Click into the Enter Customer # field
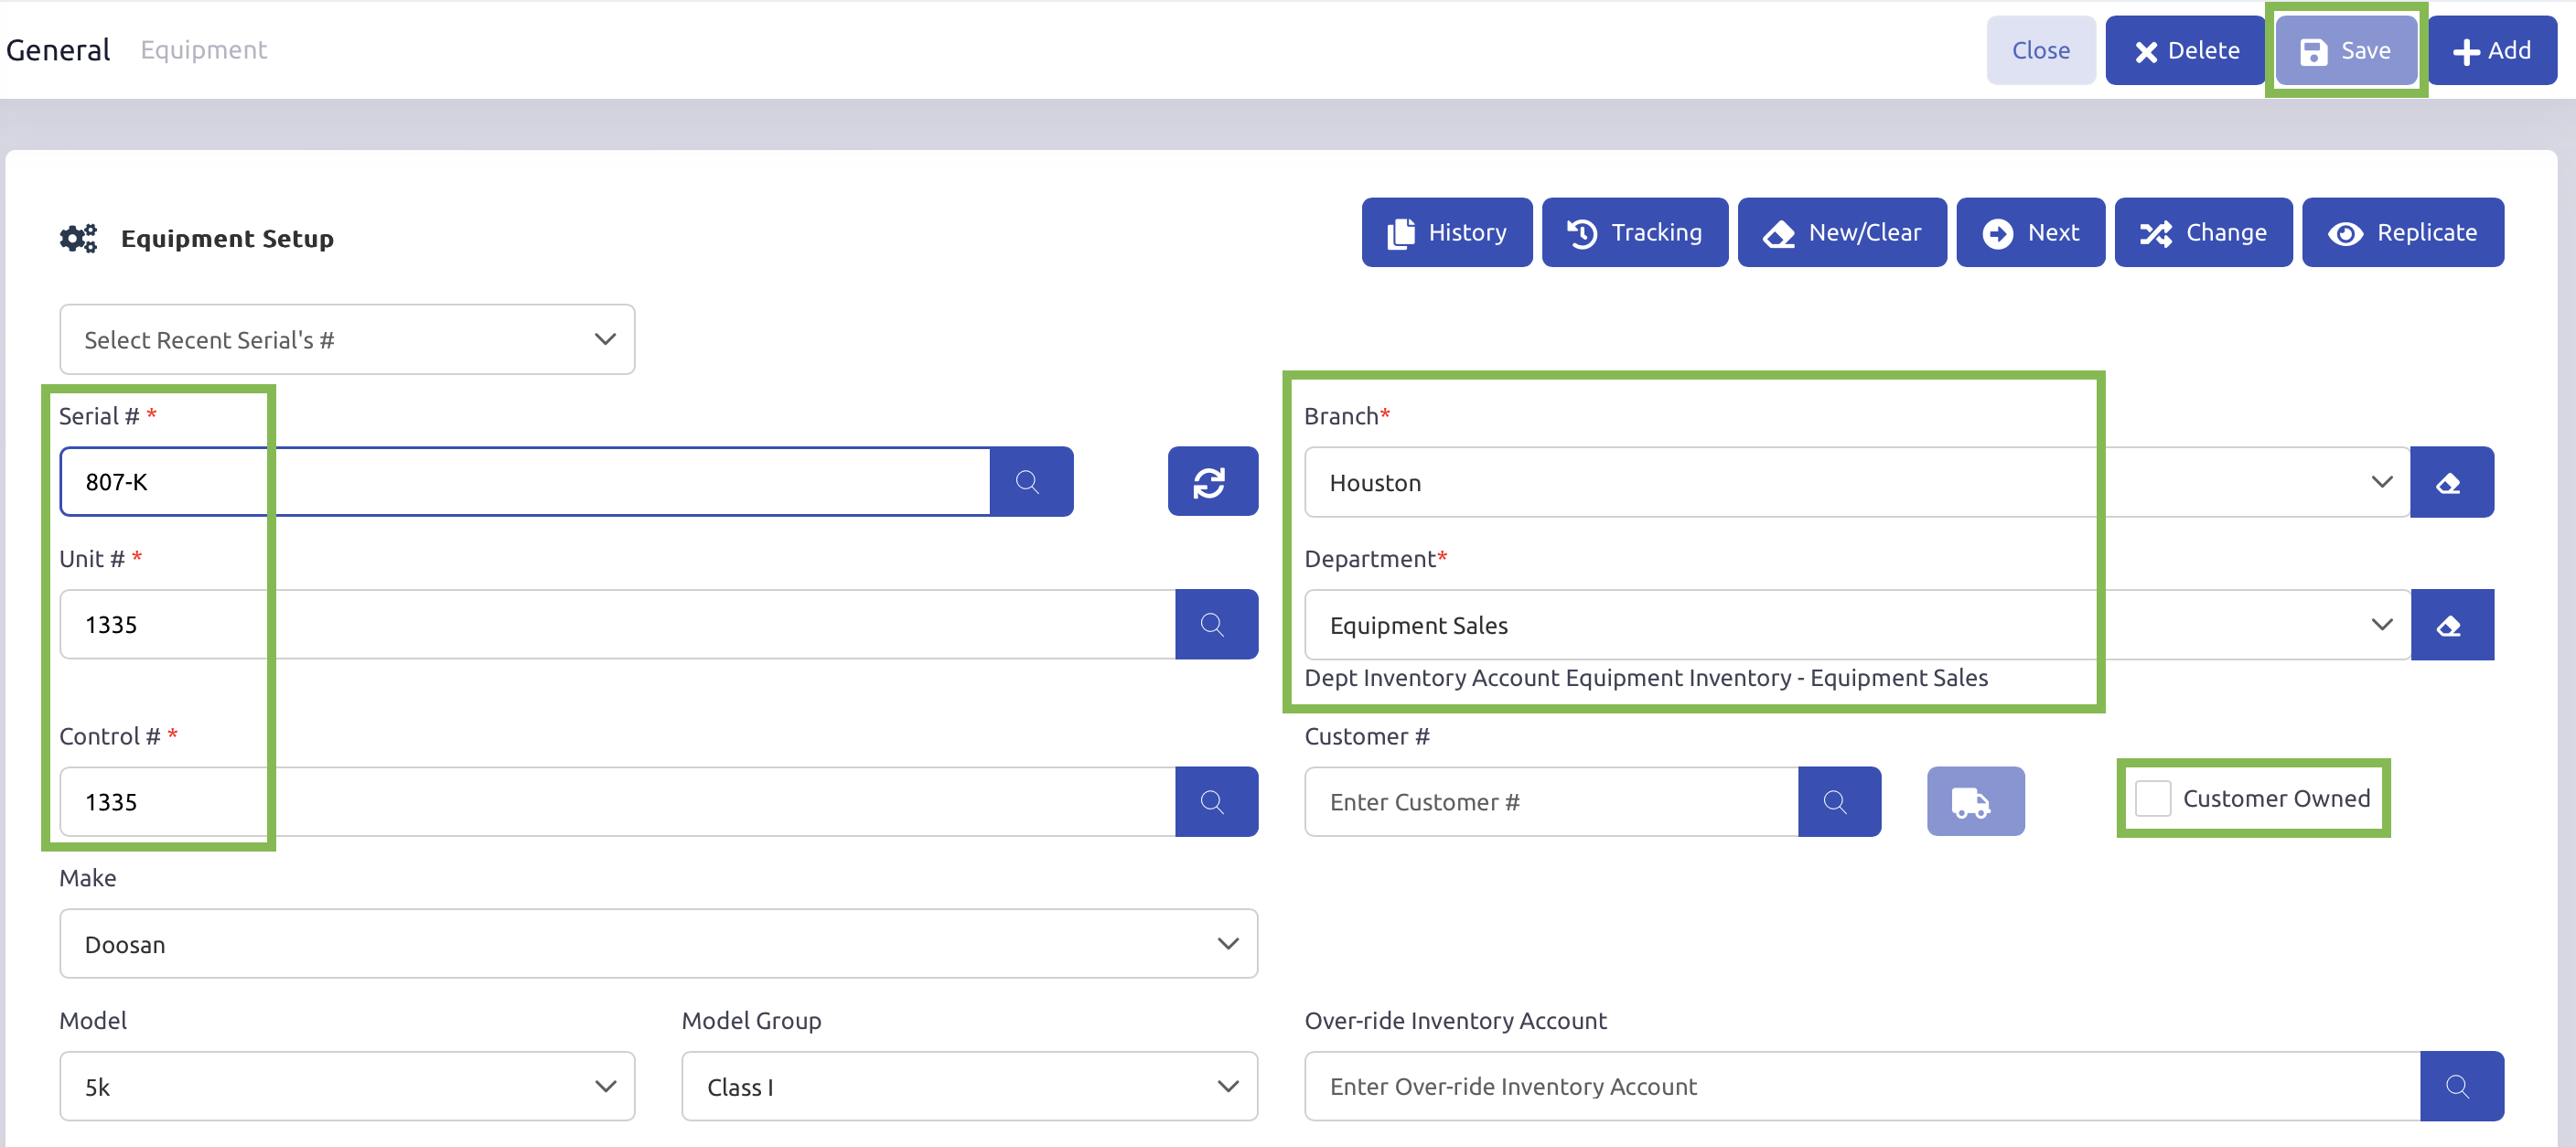 pyautogui.click(x=1550, y=802)
